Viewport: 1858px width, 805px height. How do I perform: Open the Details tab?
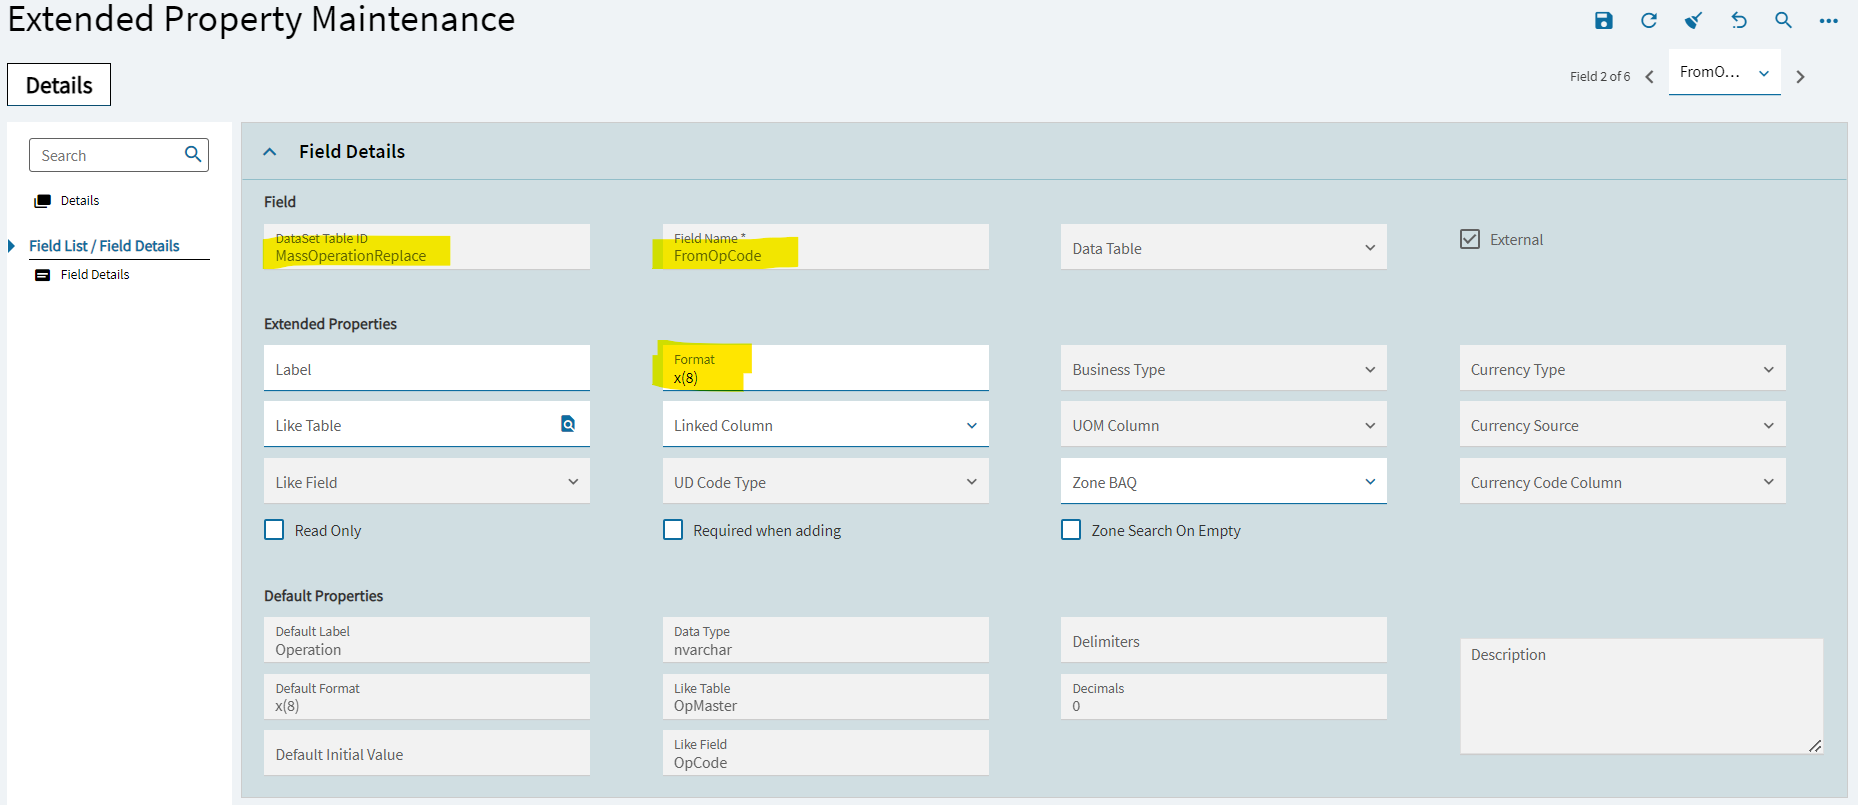point(59,85)
